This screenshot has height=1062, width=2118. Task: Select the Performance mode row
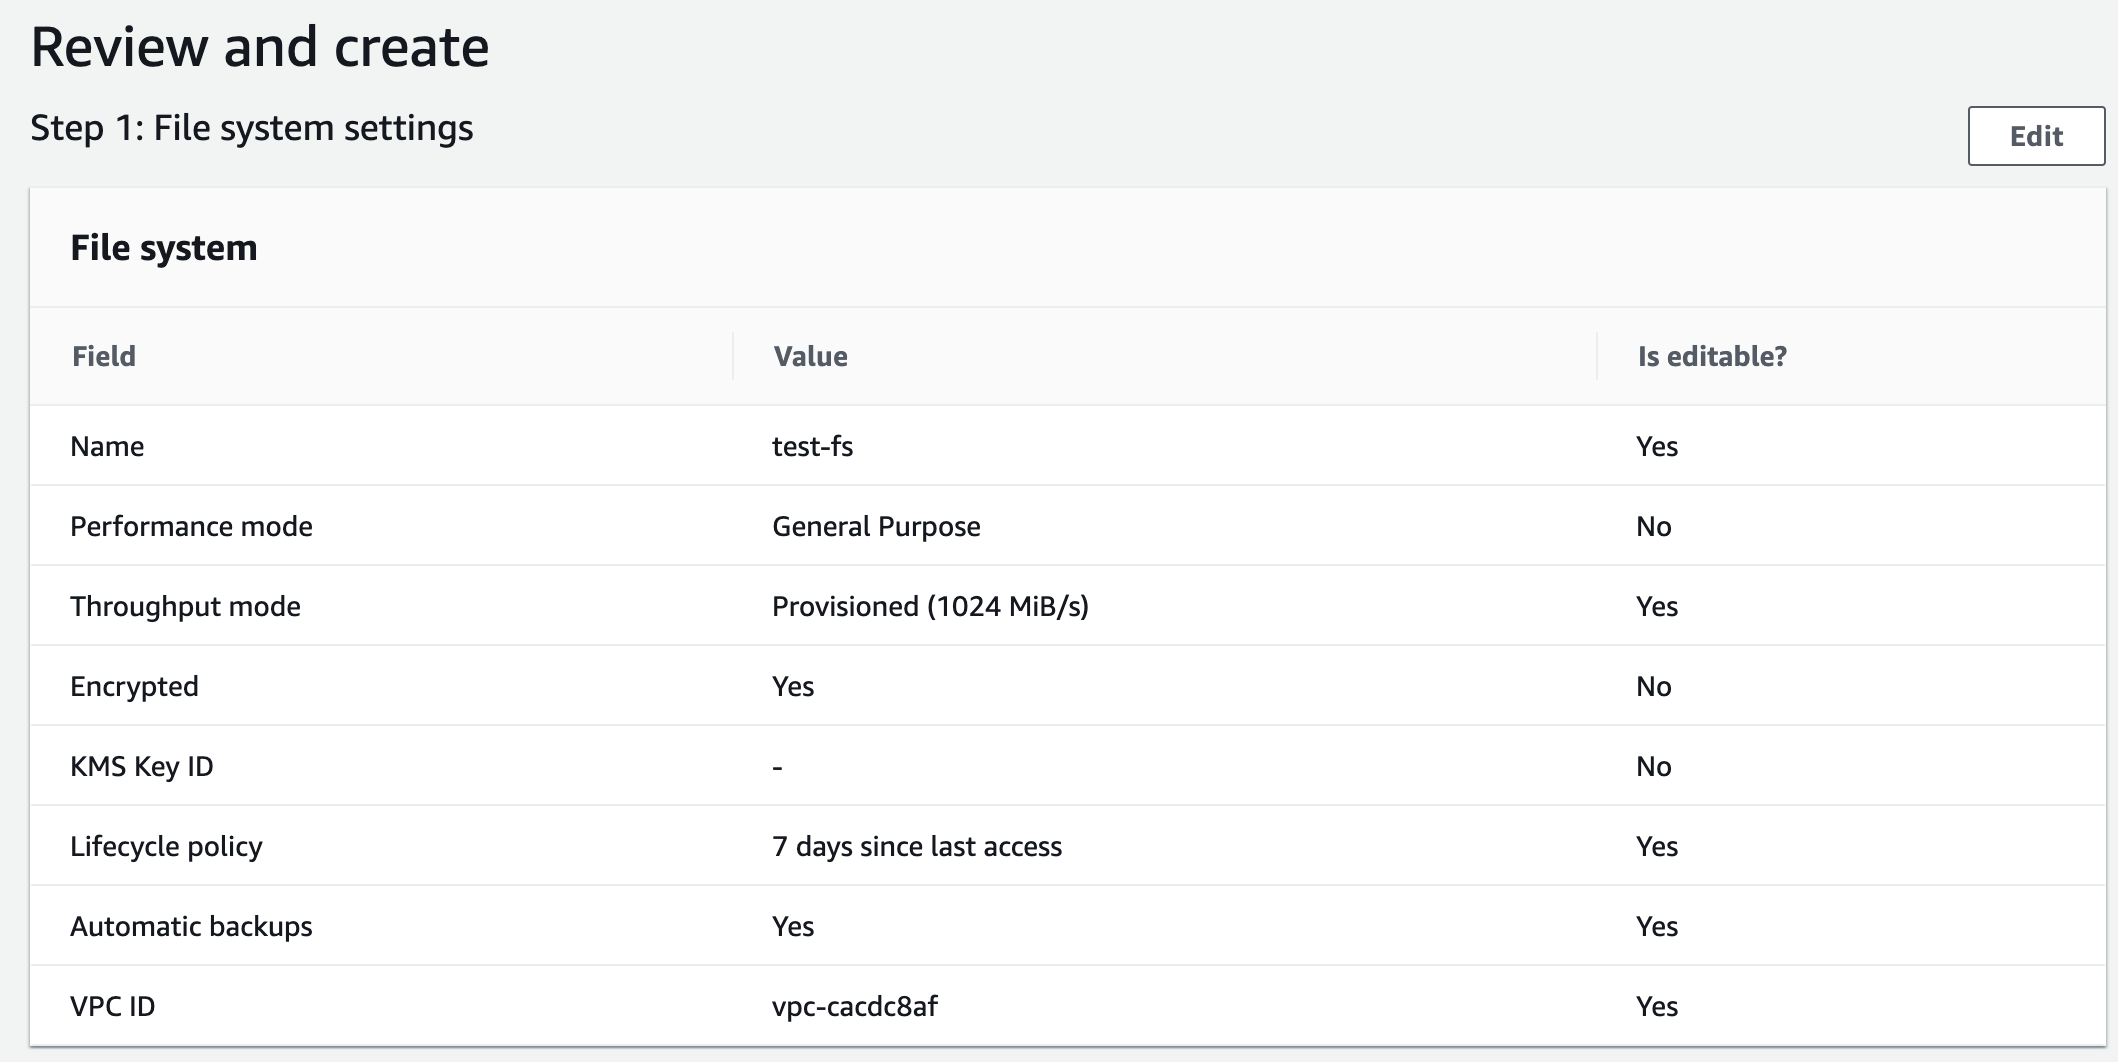click(x=190, y=526)
